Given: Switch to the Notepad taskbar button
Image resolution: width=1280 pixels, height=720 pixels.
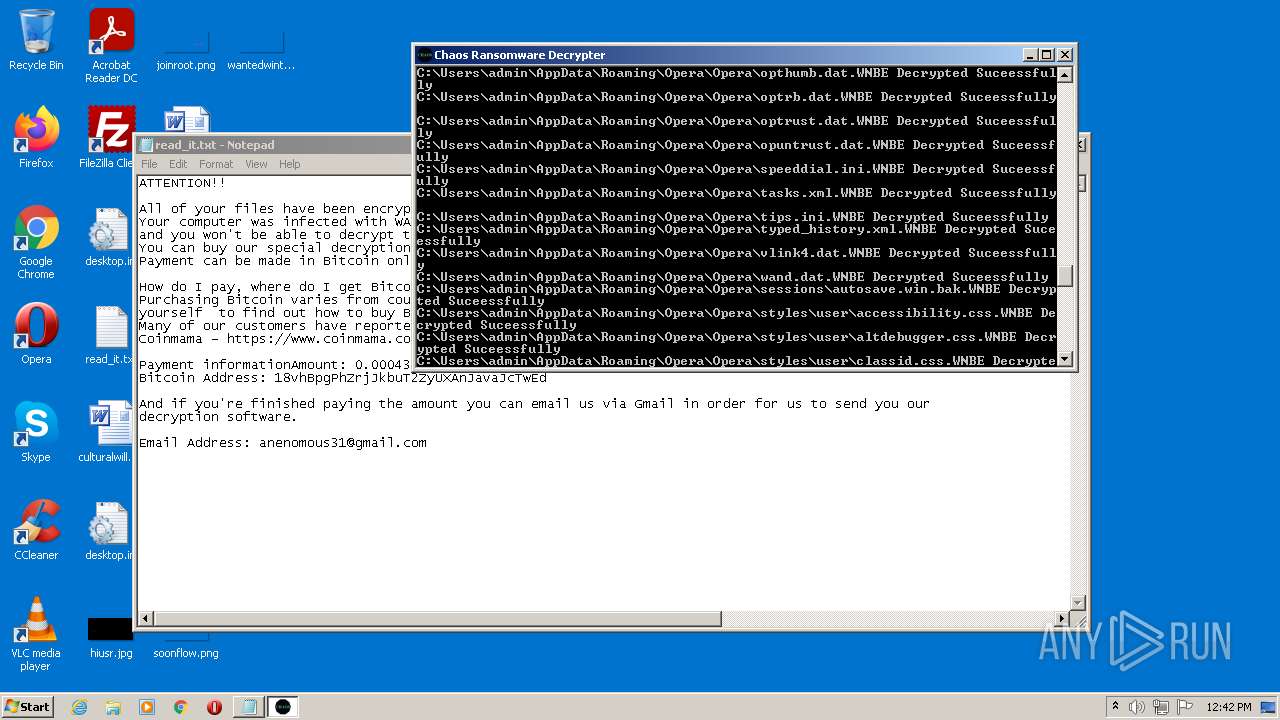Looking at the screenshot, I should coord(247,707).
